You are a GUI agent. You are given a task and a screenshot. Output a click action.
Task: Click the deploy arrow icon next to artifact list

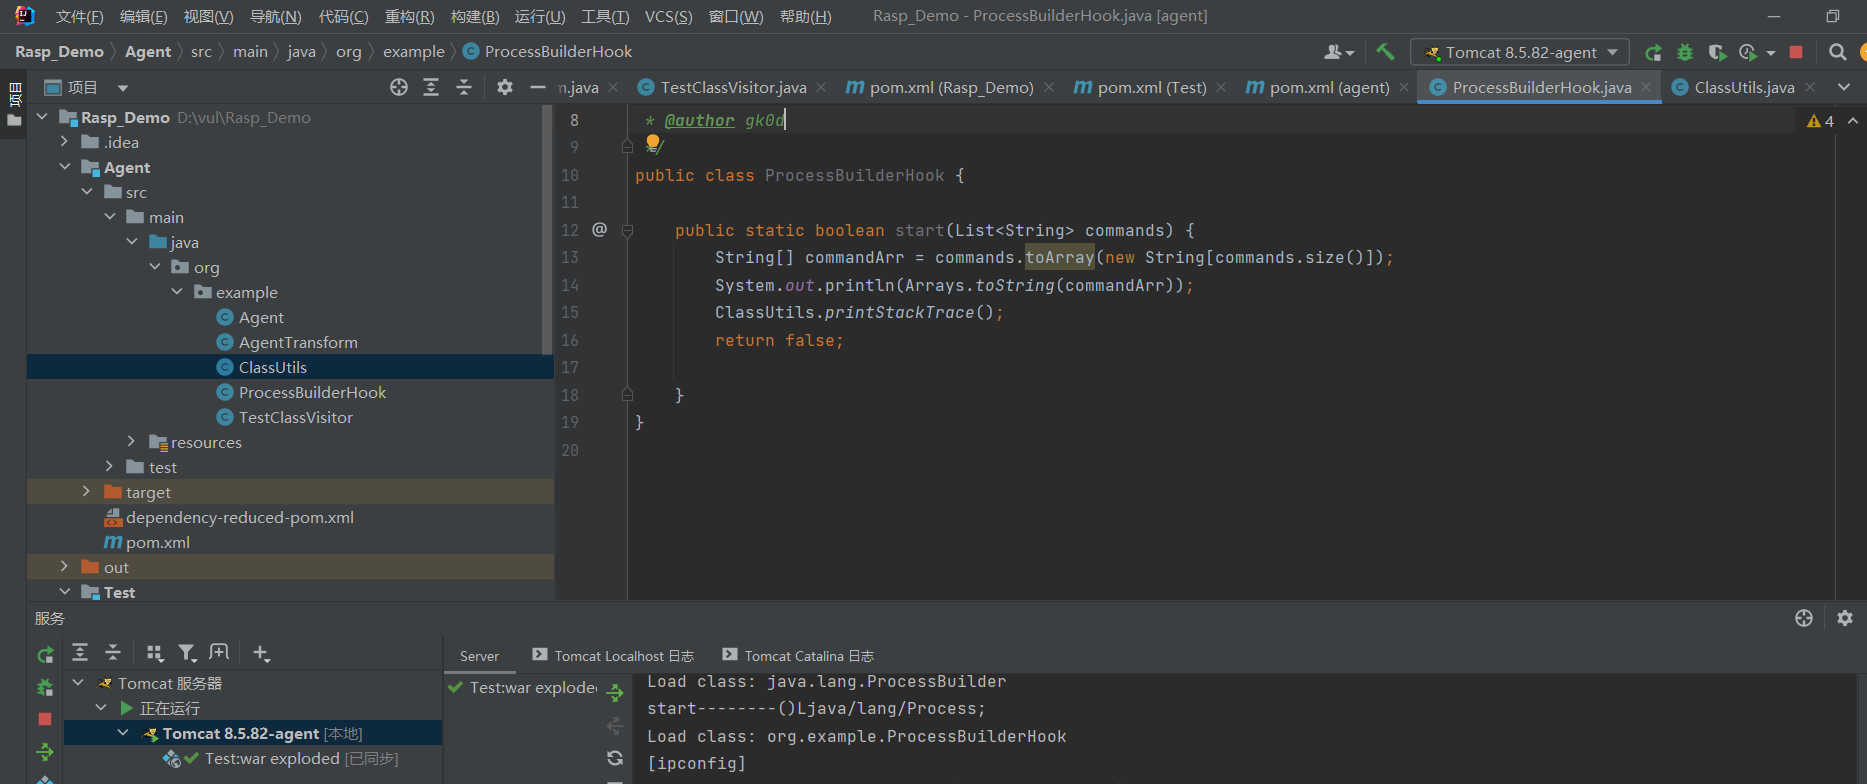(x=615, y=692)
